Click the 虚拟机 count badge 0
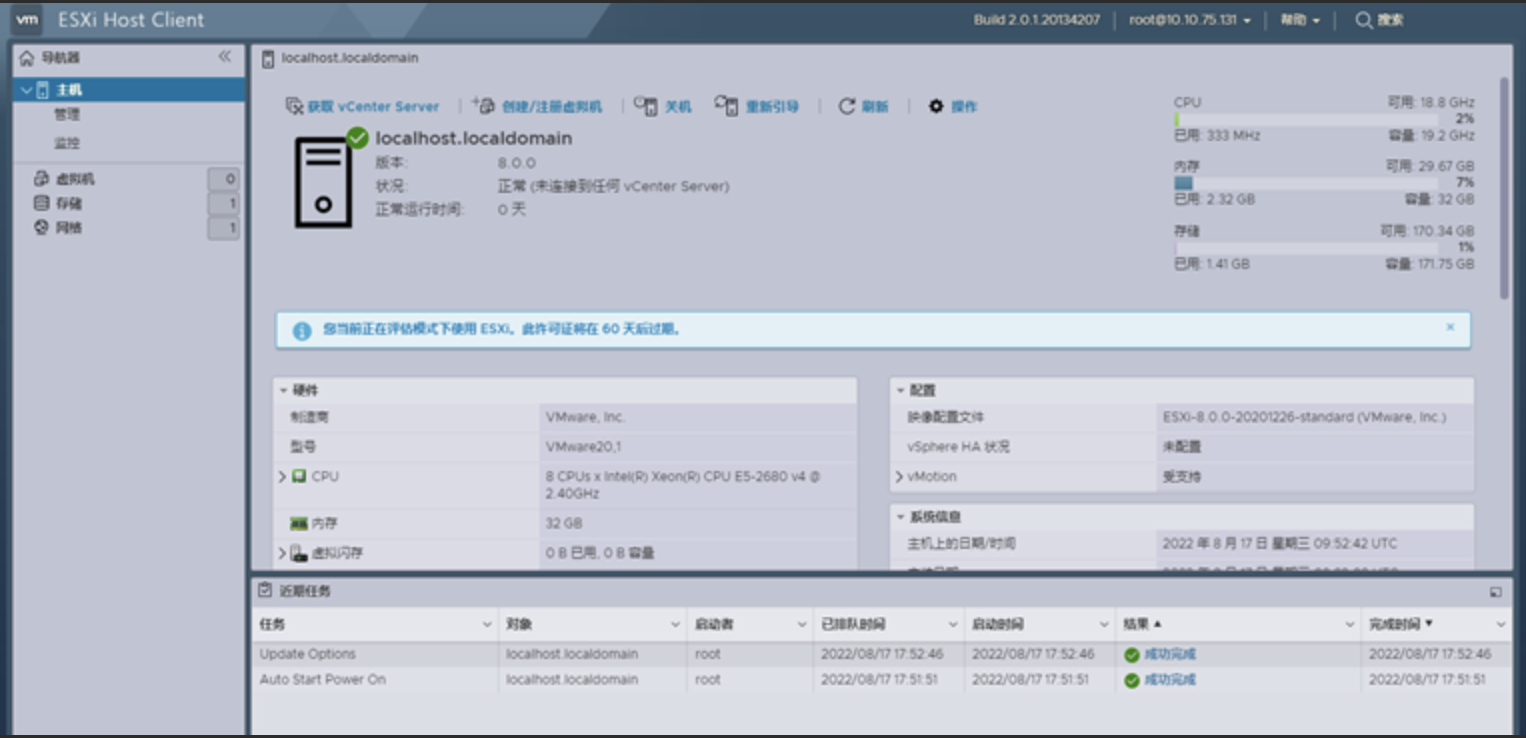Screen dimensions: 1526x738 pyautogui.click(x=224, y=180)
